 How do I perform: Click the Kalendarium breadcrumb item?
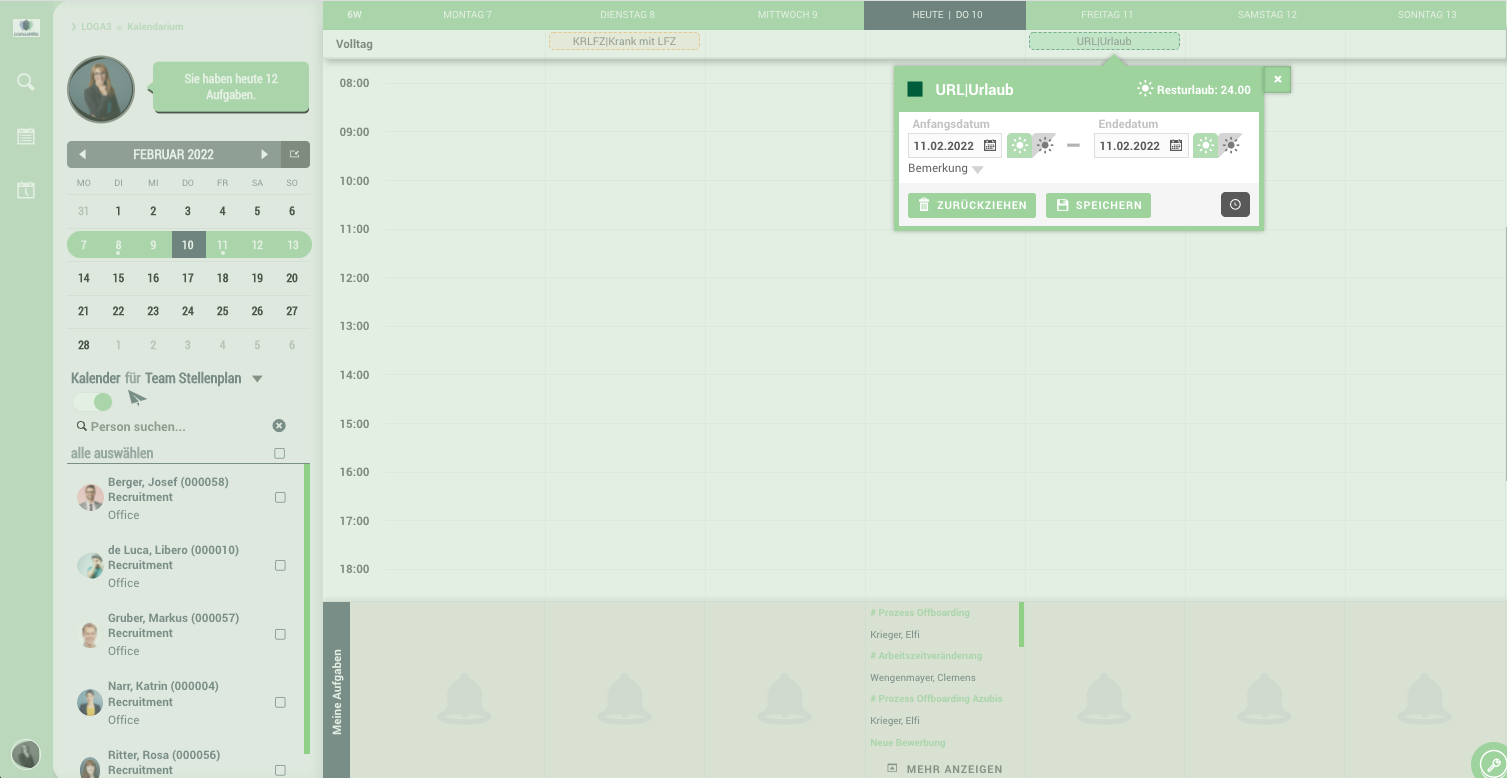(x=155, y=26)
